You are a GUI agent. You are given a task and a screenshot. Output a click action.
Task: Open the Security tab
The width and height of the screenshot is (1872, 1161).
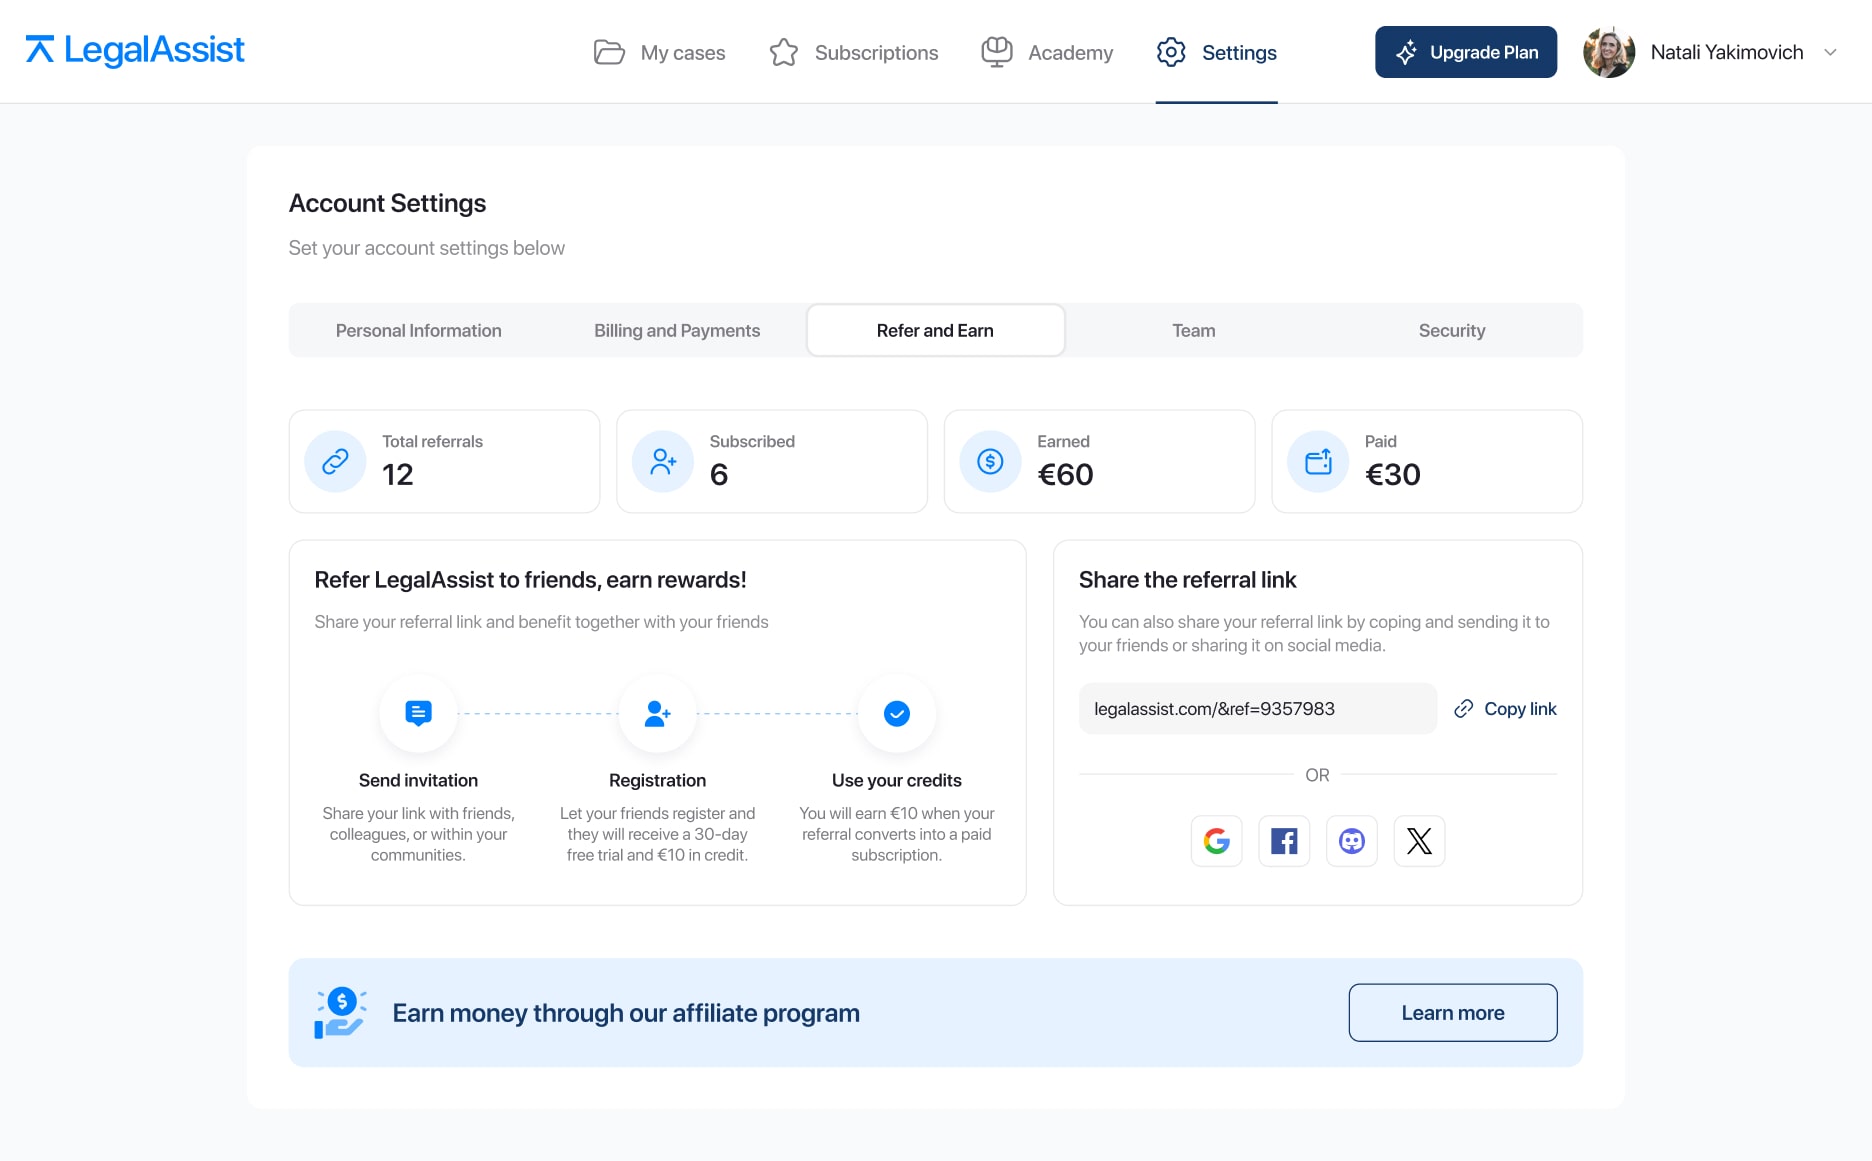(1452, 330)
